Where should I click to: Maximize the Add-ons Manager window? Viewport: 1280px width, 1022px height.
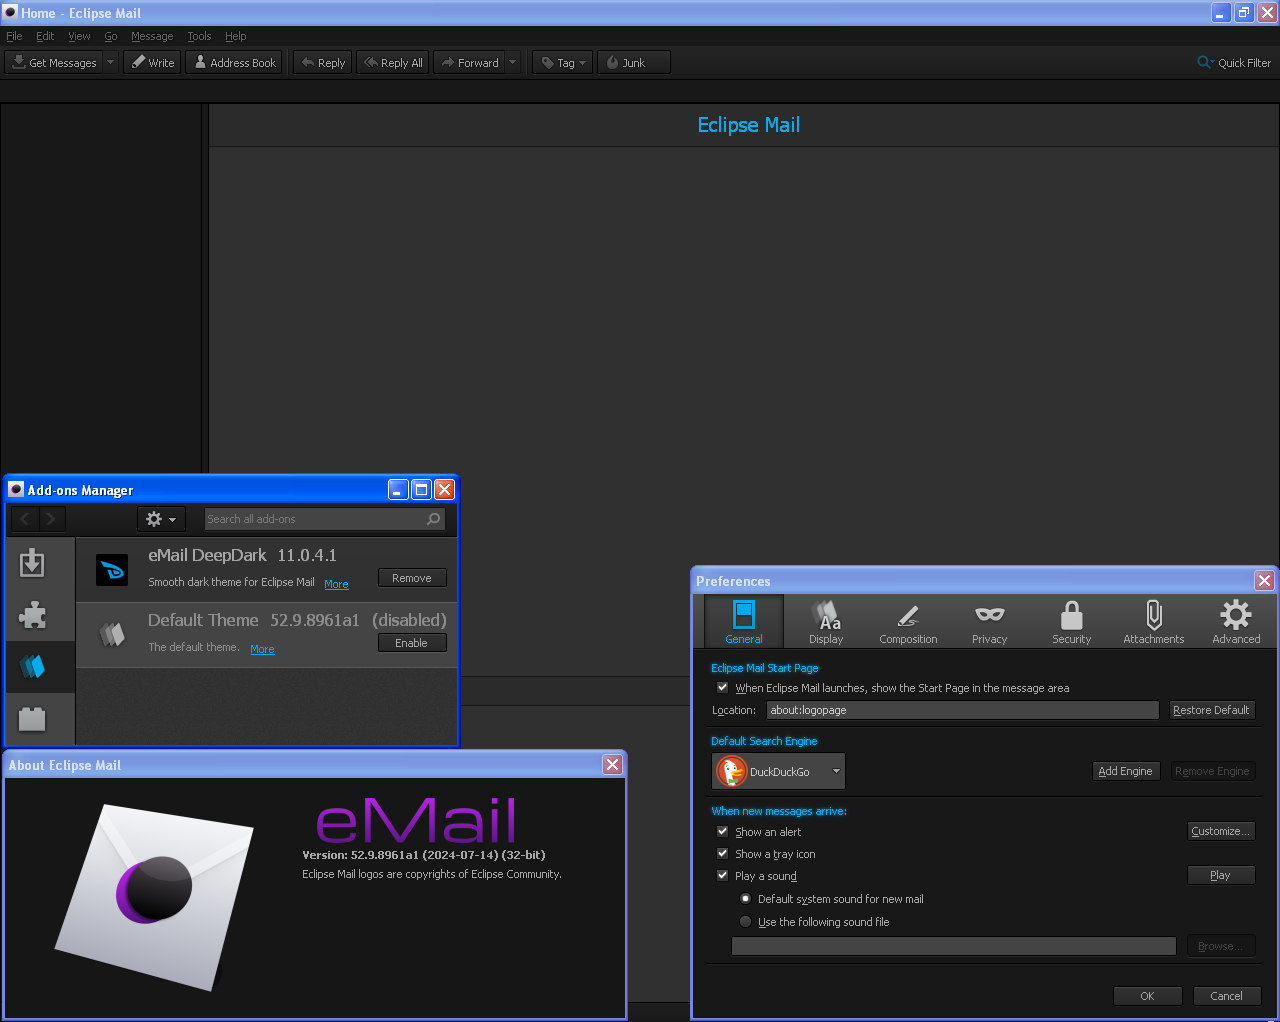click(421, 489)
